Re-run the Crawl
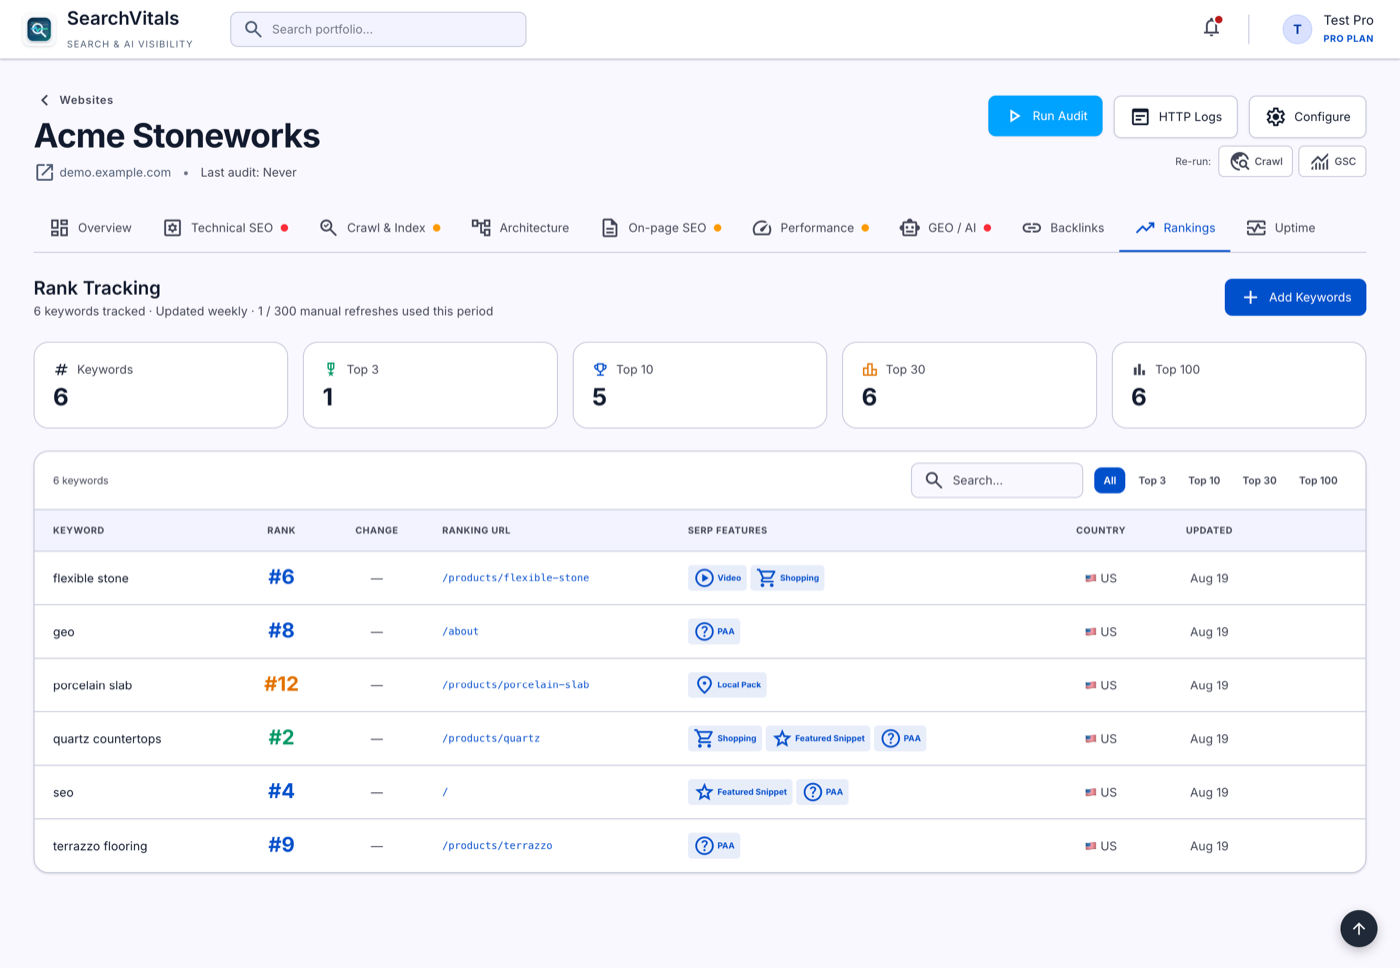Viewport: 1400px width, 970px height. point(1256,161)
